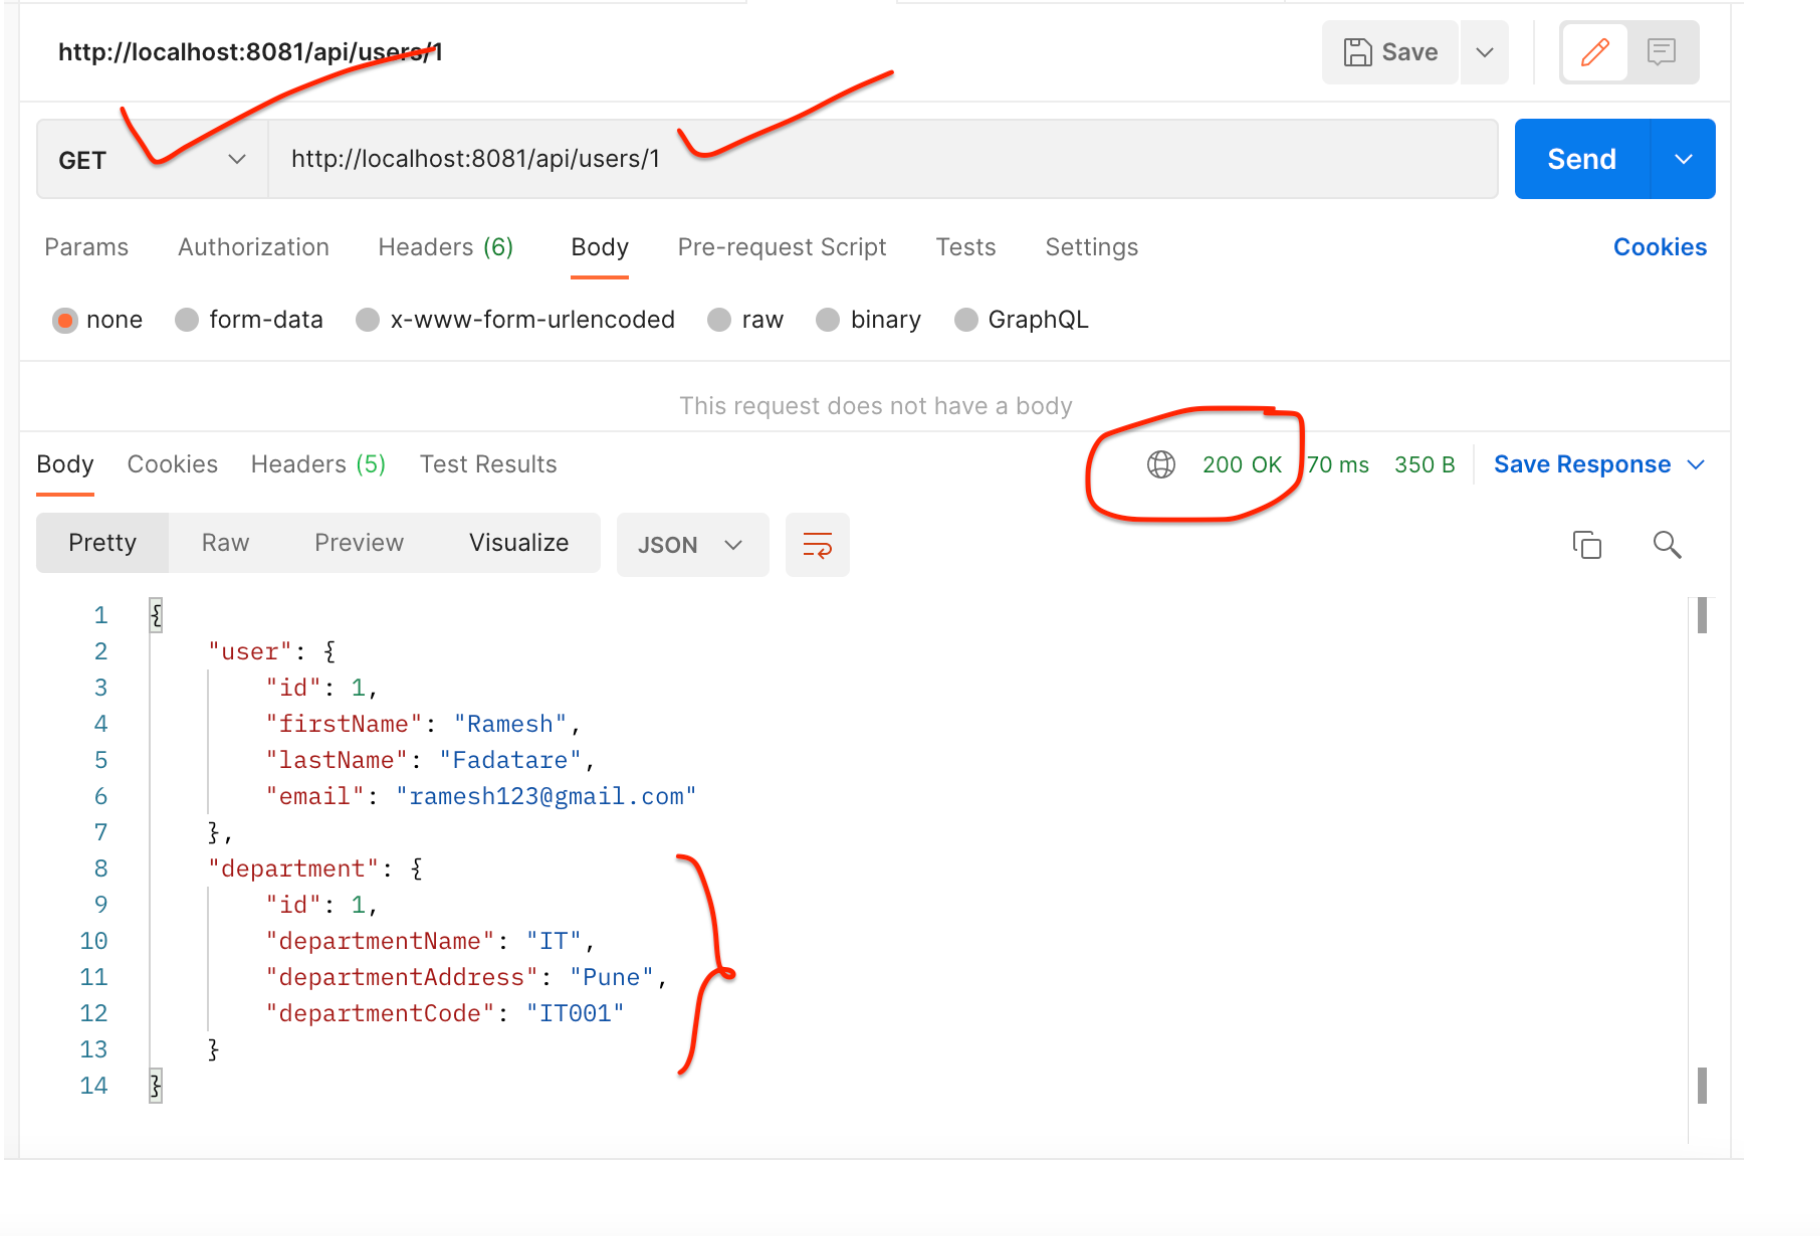
Task: Click the "departmentCode": "IT001" line
Action: 445,1013
